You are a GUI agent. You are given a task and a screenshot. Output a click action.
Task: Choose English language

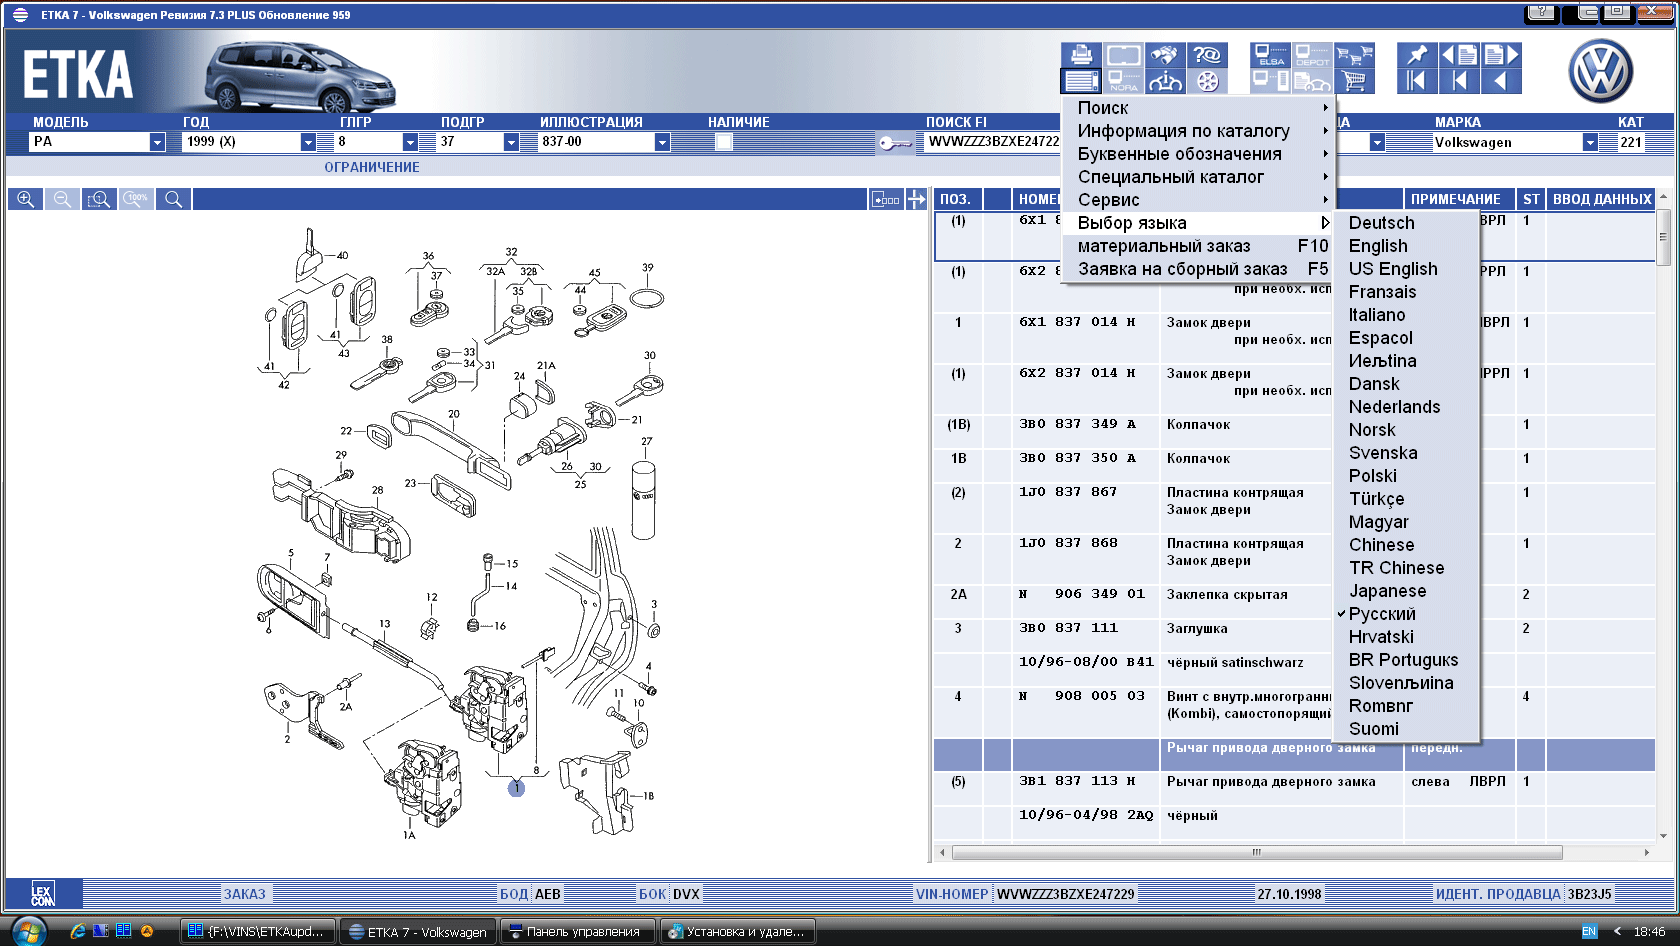pos(1408,246)
